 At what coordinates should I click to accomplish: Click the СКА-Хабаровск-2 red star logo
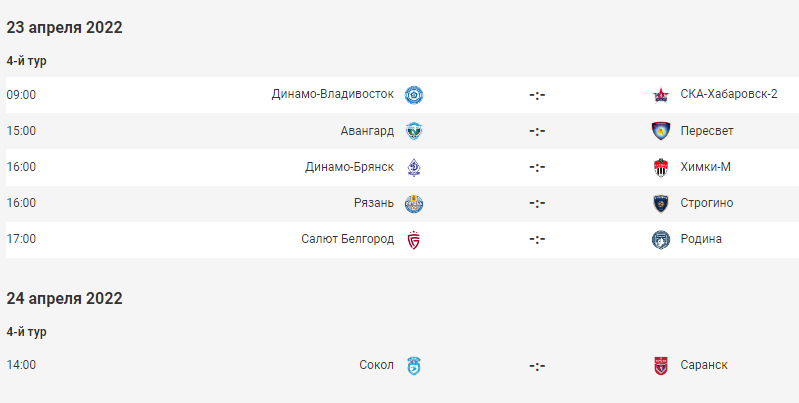tap(661, 95)
